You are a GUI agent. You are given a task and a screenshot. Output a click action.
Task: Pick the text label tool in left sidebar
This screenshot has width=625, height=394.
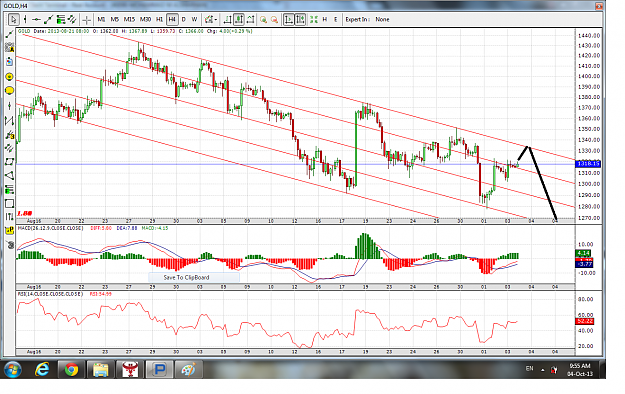(x=9, y=48)
